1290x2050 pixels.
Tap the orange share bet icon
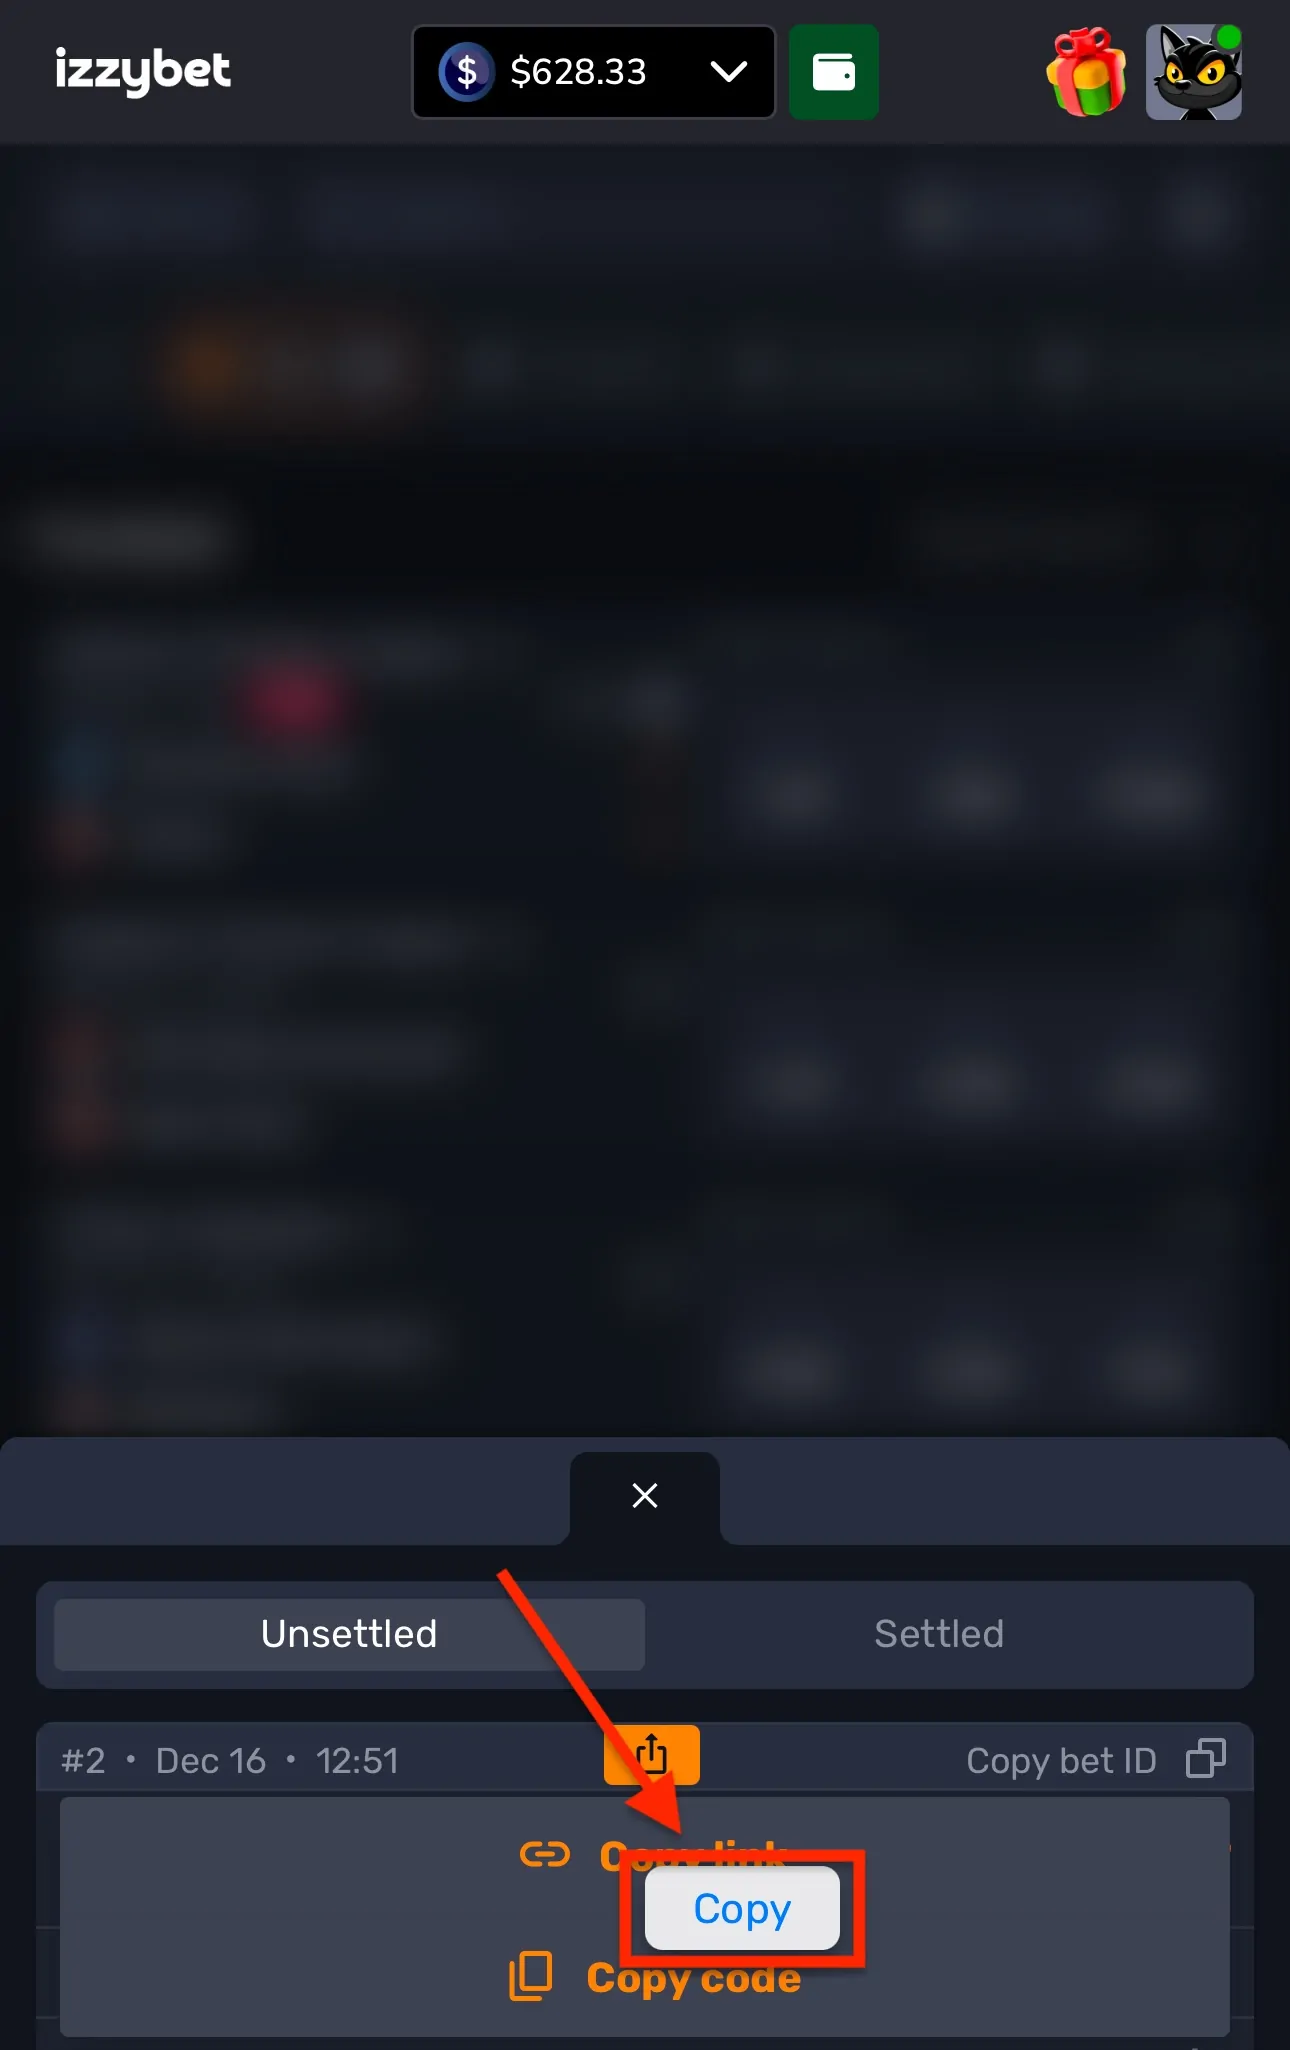point(651,1754)
